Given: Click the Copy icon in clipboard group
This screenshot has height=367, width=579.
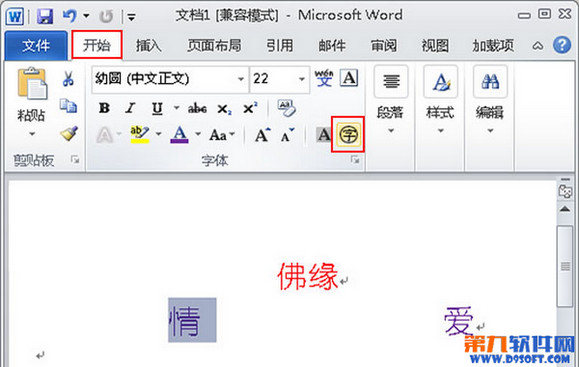Looking at the screenshot, I should tap(68, 106).
